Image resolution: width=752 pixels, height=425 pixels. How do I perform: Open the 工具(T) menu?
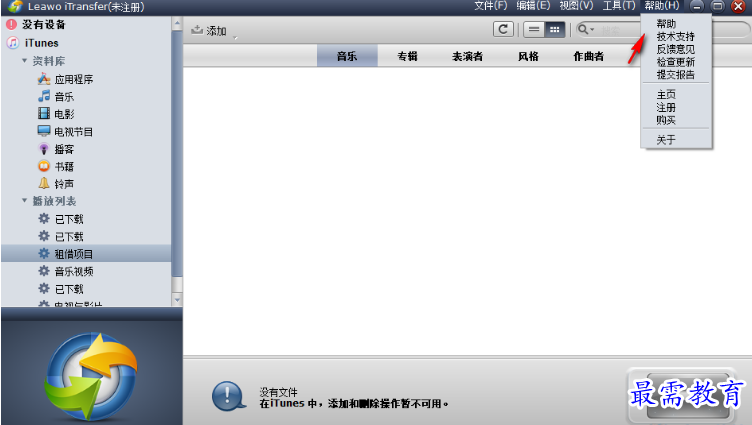[619, 6]
